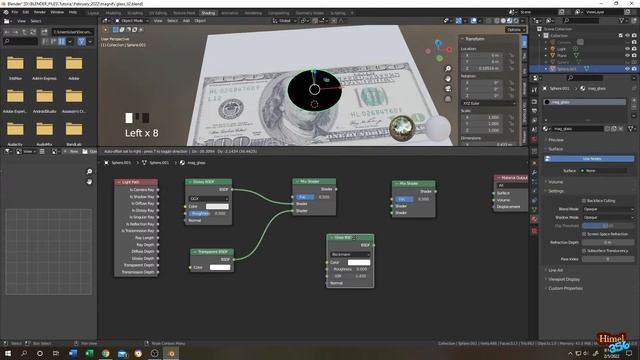Open Chrome from the taskbar

pos(106,353)
